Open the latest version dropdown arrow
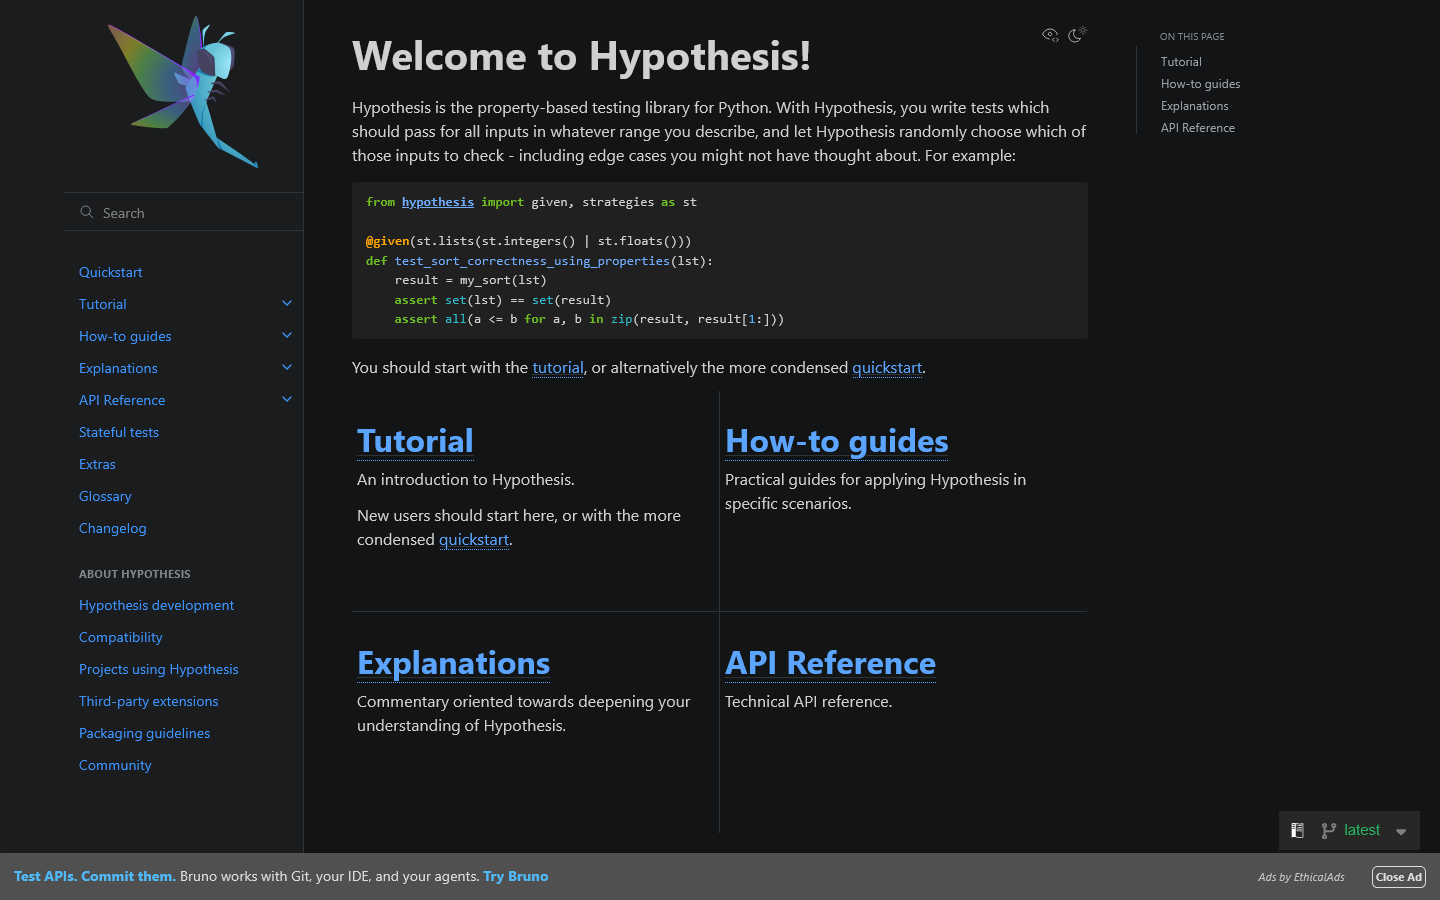 [x=1401, y=831]
